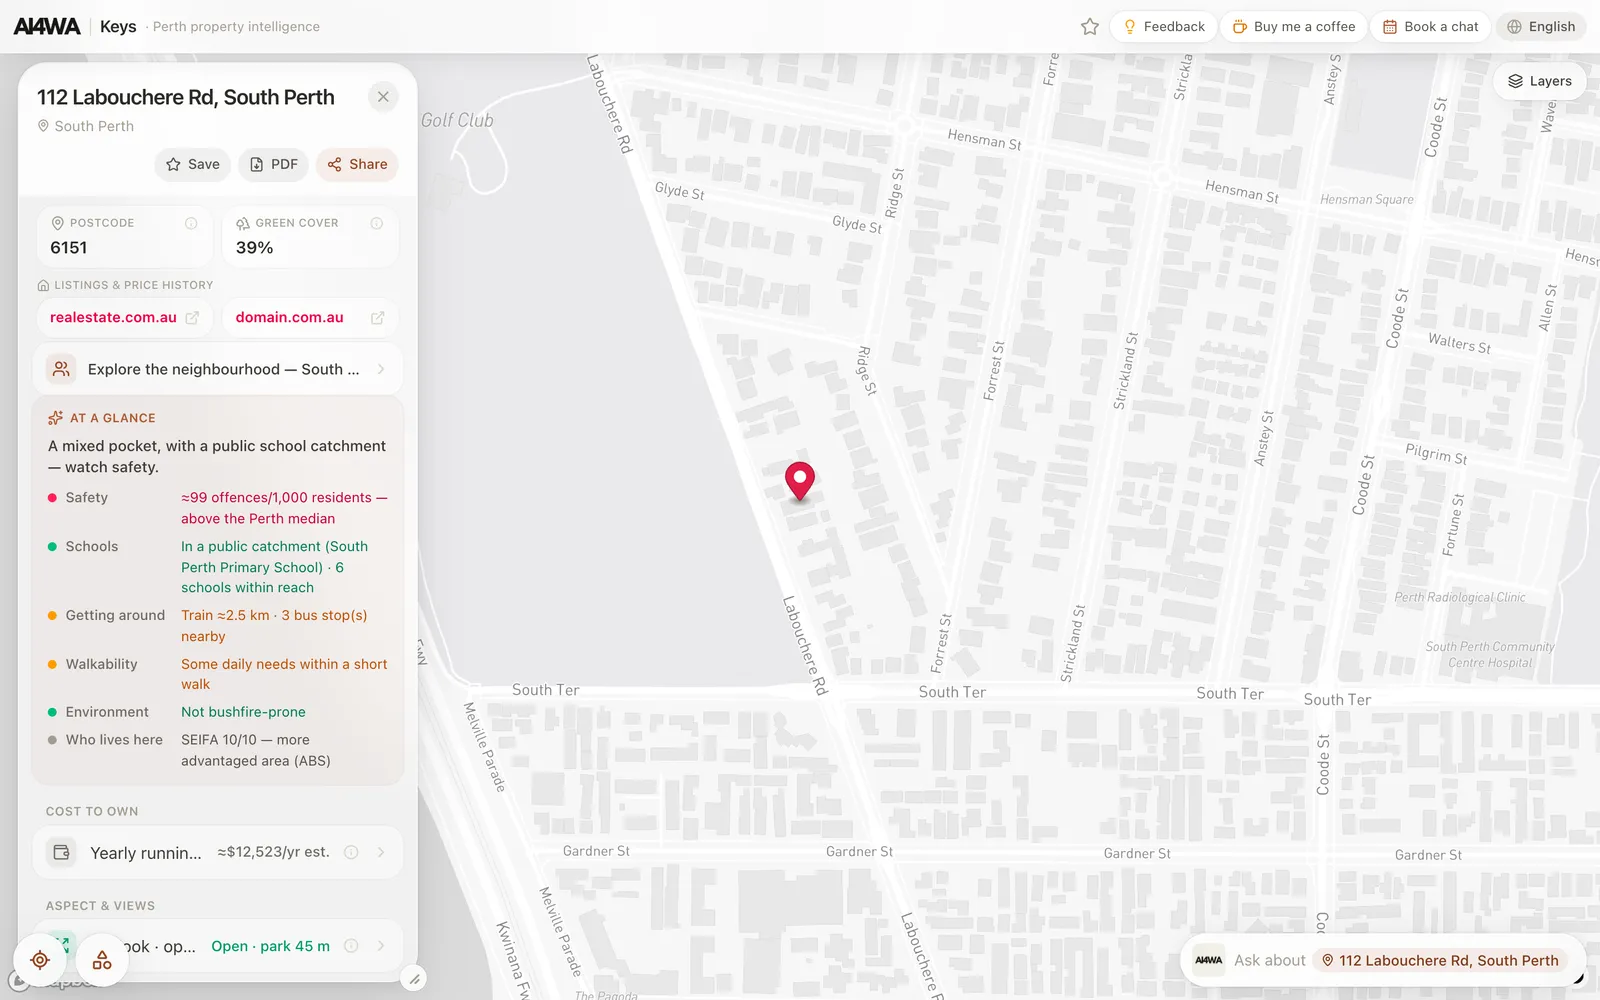Show info for Open park 45 m
This screenshot has width=1600, height=1000.
pyautogui.click(x=351, y=946)
